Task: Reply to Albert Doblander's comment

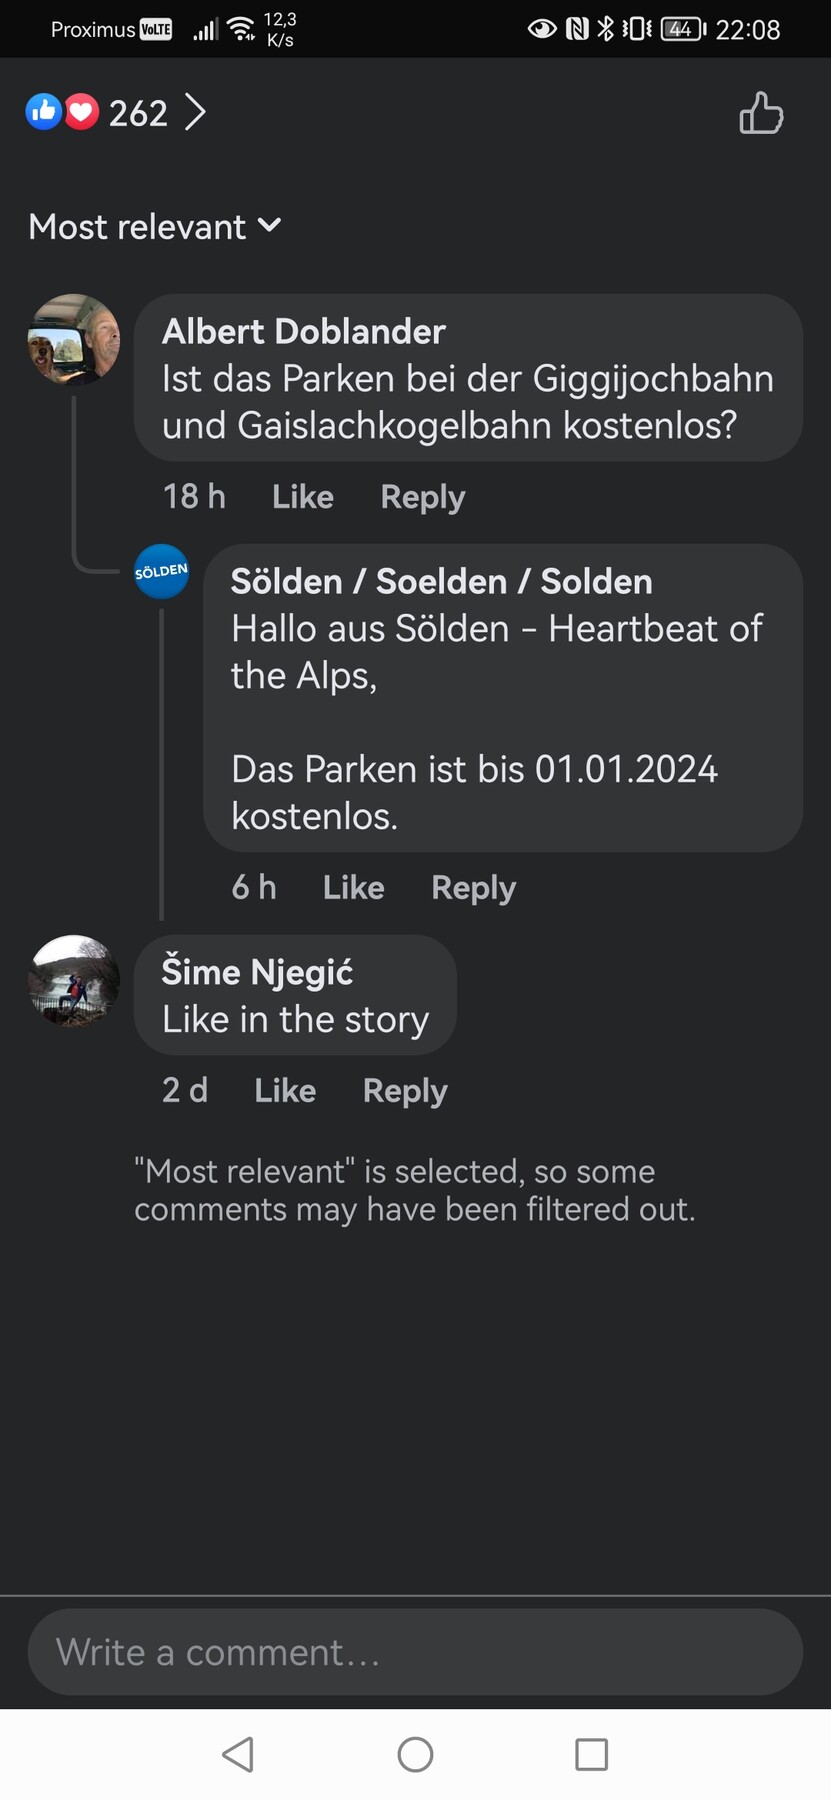Action: [x=423, y=497]
